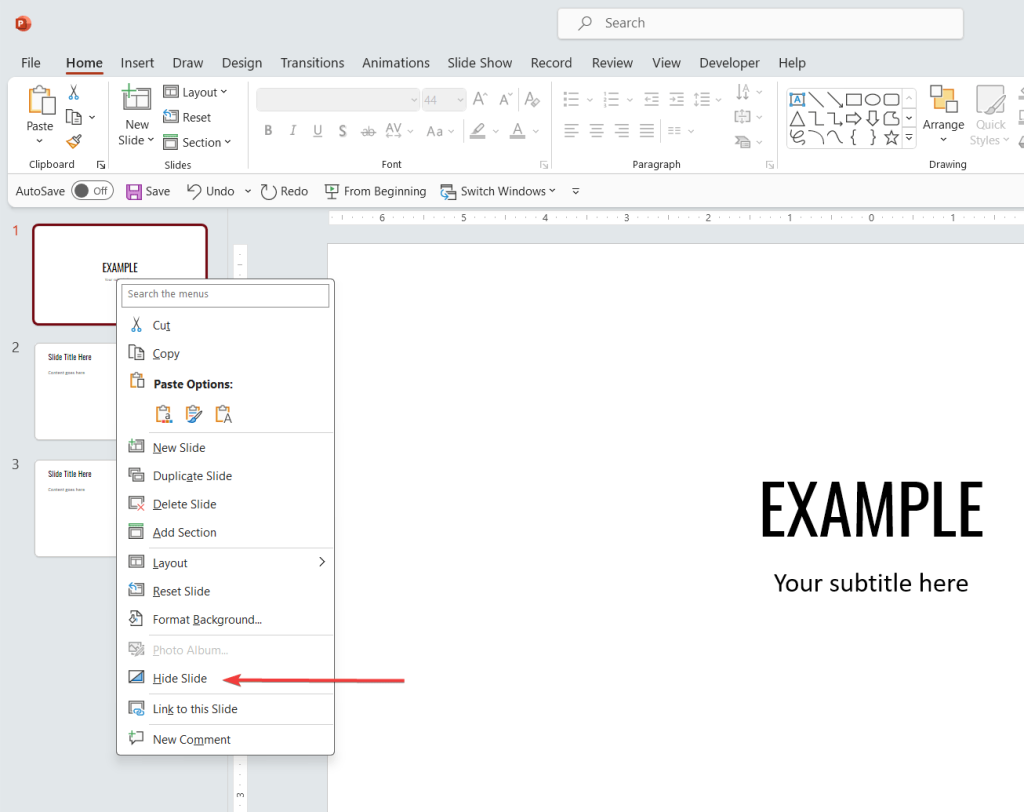The image size is (1024, 812).
Task: Open the Section dropdown in ribbon
Action: click(197, 142)
